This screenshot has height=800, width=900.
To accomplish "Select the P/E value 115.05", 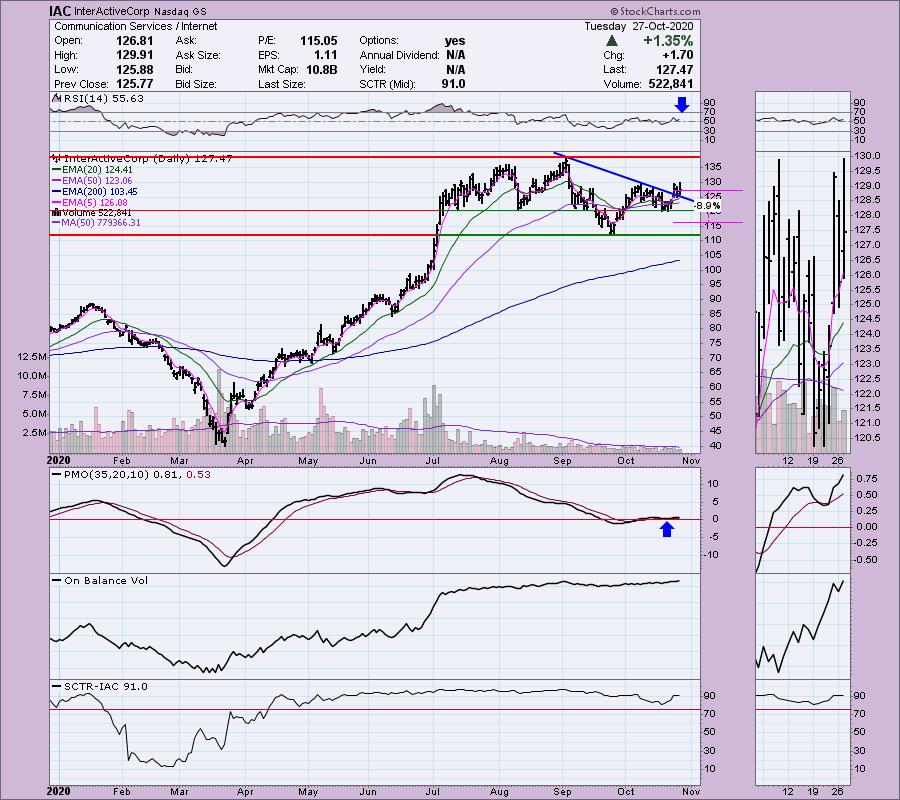I will point(319,41).
